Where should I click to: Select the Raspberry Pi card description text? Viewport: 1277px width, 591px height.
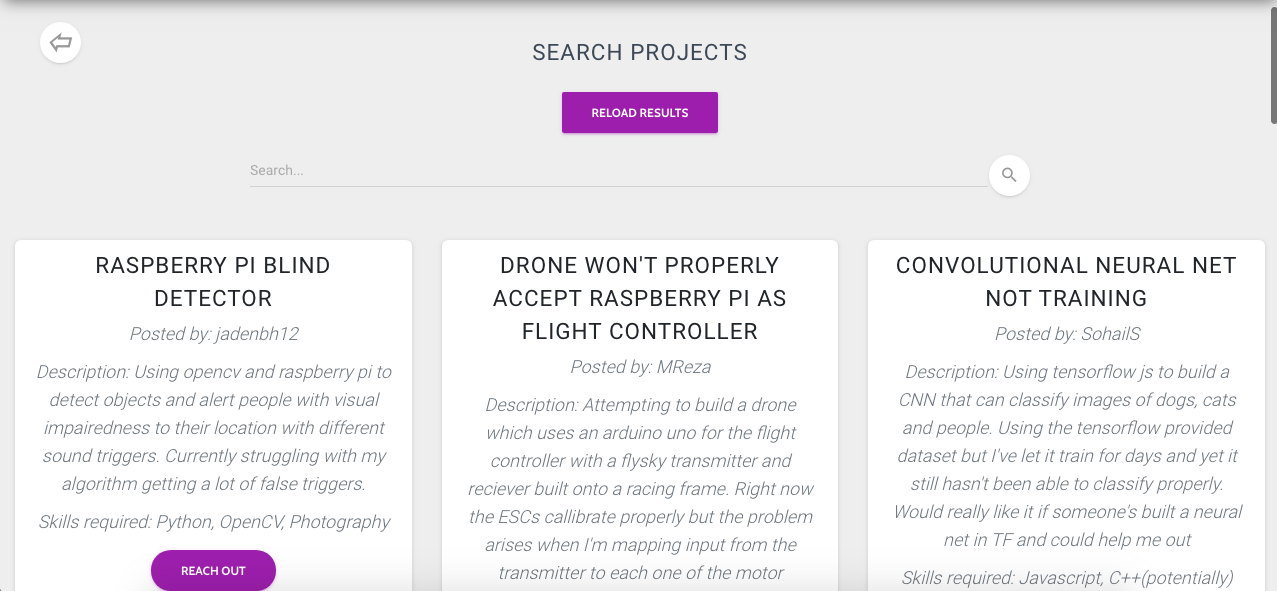(214, 428)
